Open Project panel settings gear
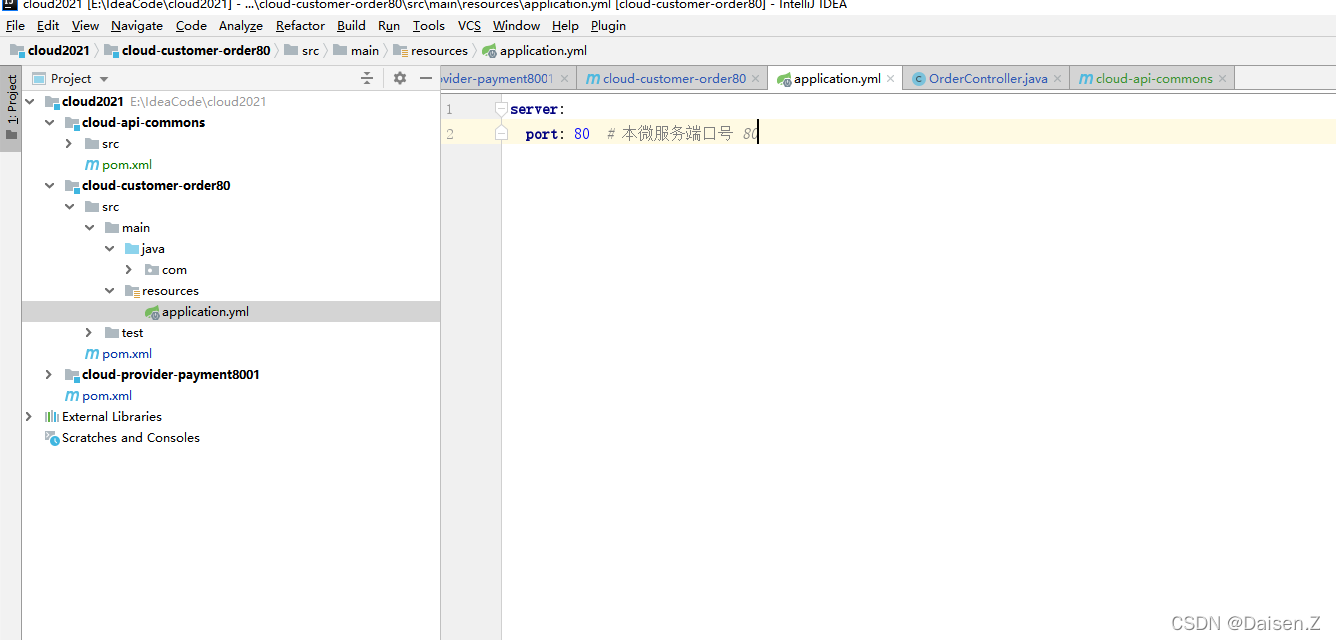The image size is (1336, 640). click(400, 78)
